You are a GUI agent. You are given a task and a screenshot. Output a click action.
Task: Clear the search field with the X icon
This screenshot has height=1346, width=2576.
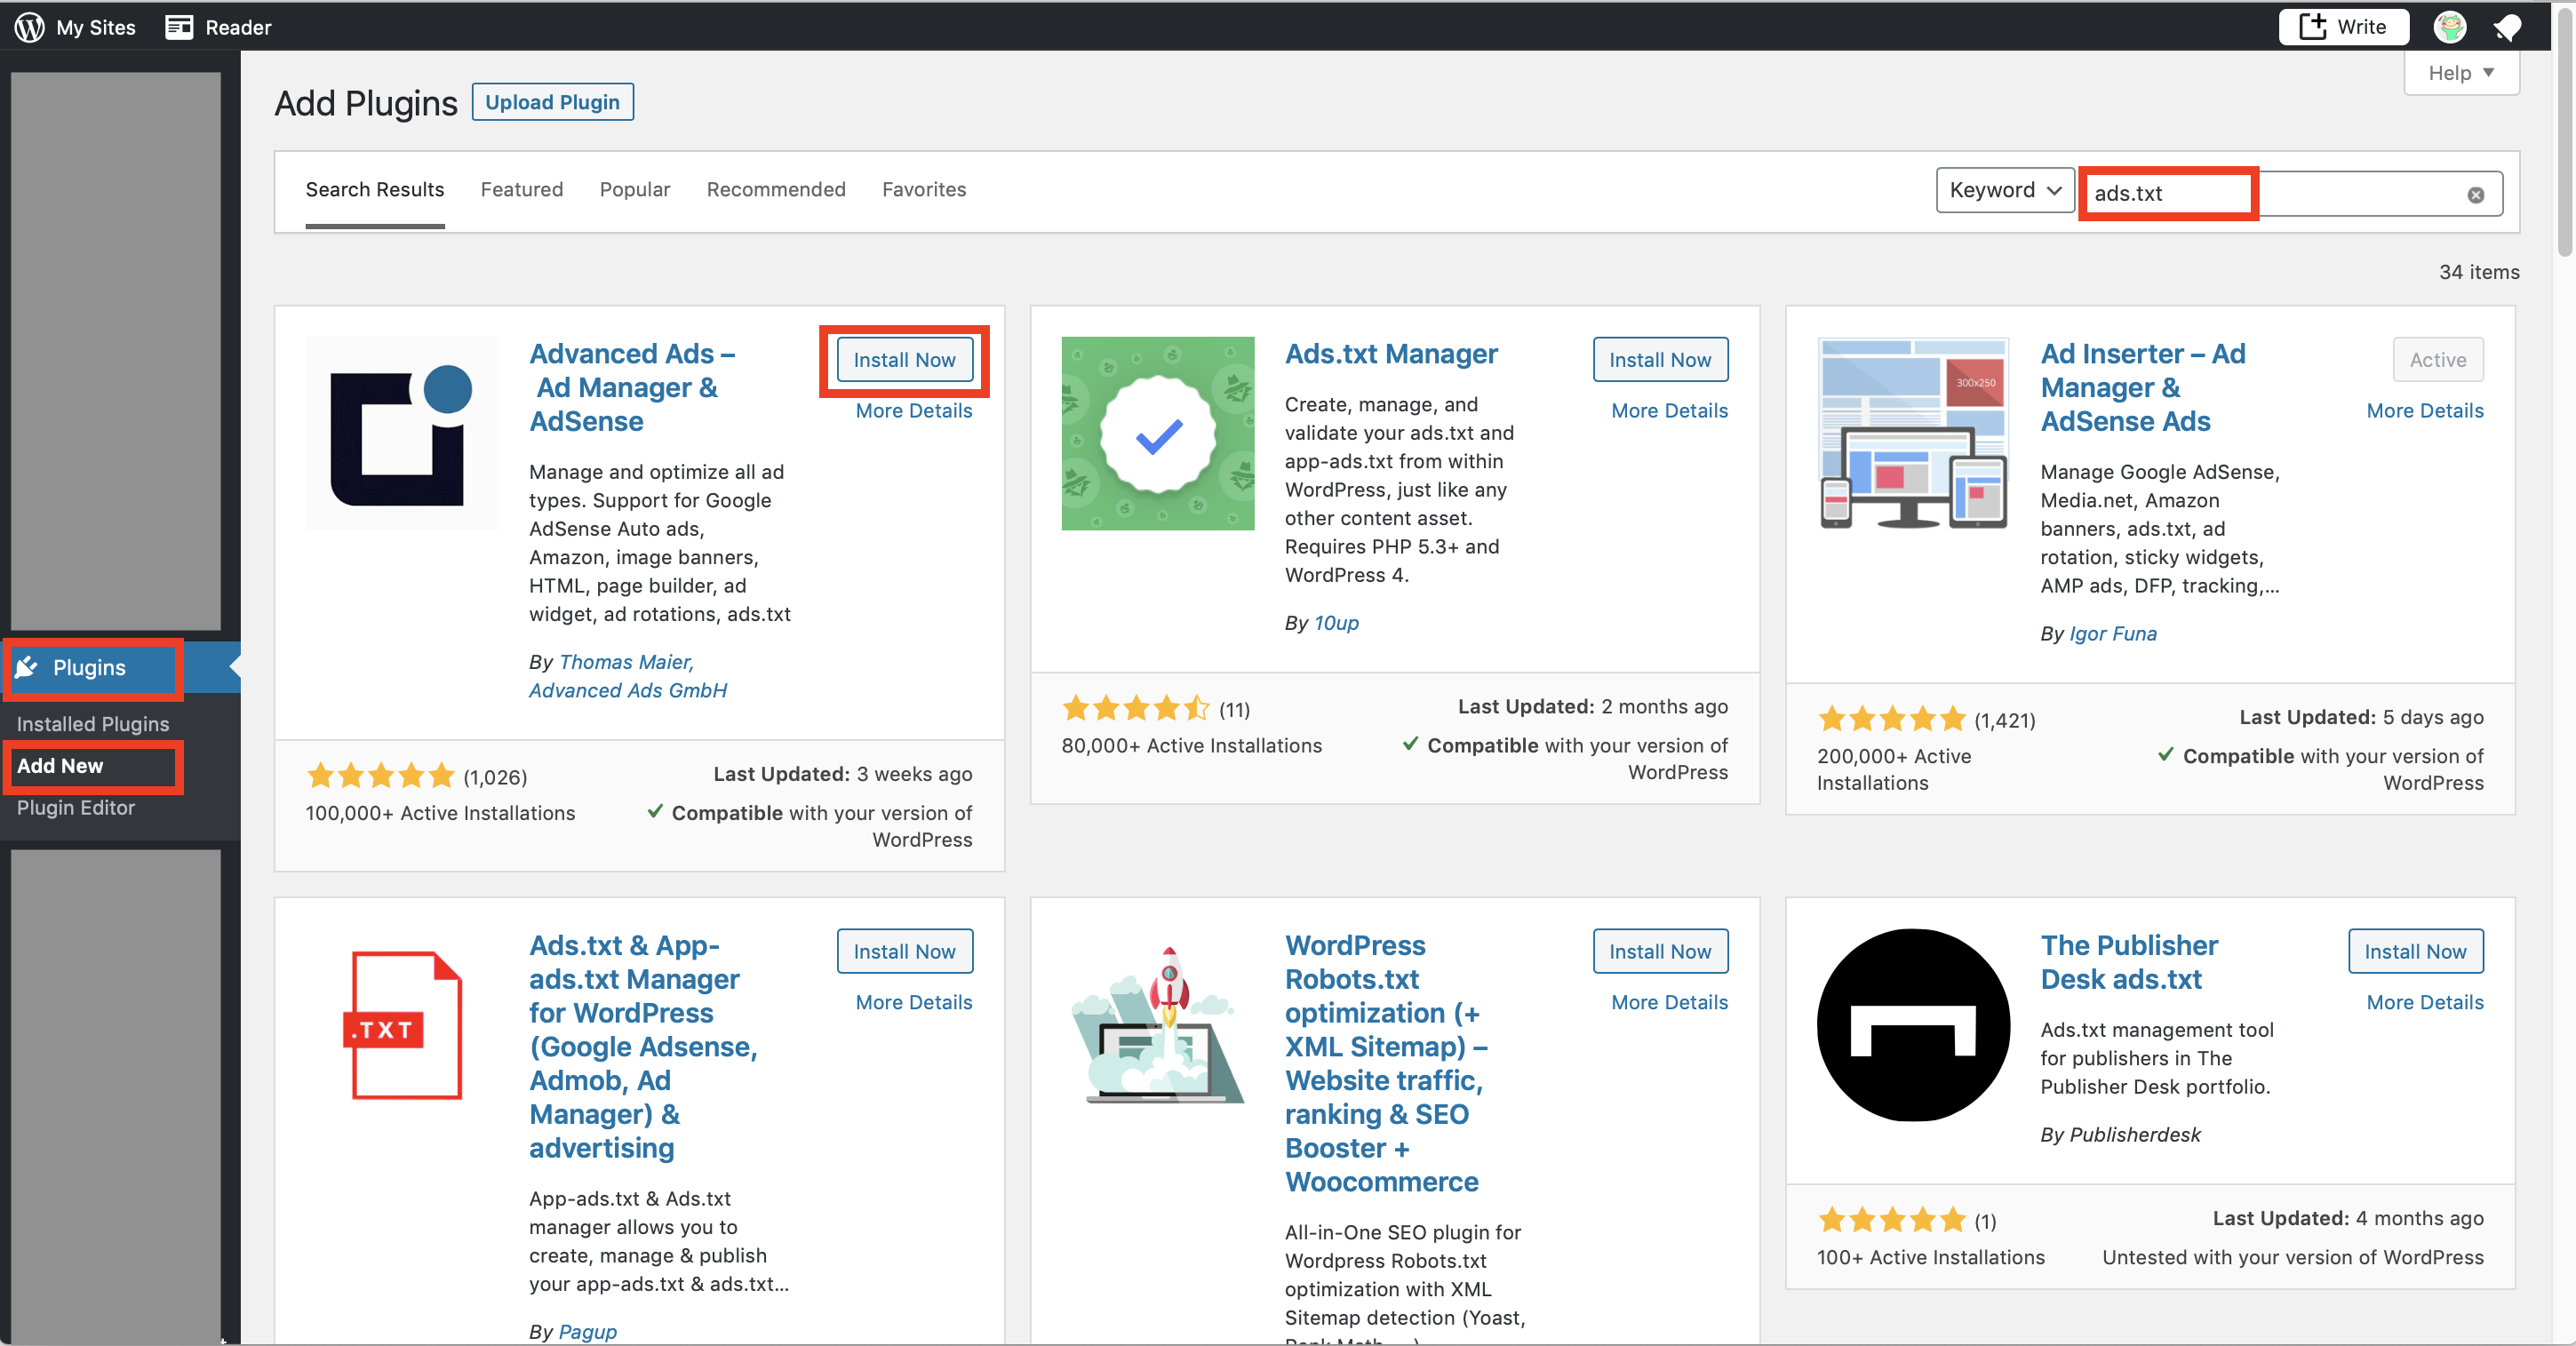point(2475,195)
